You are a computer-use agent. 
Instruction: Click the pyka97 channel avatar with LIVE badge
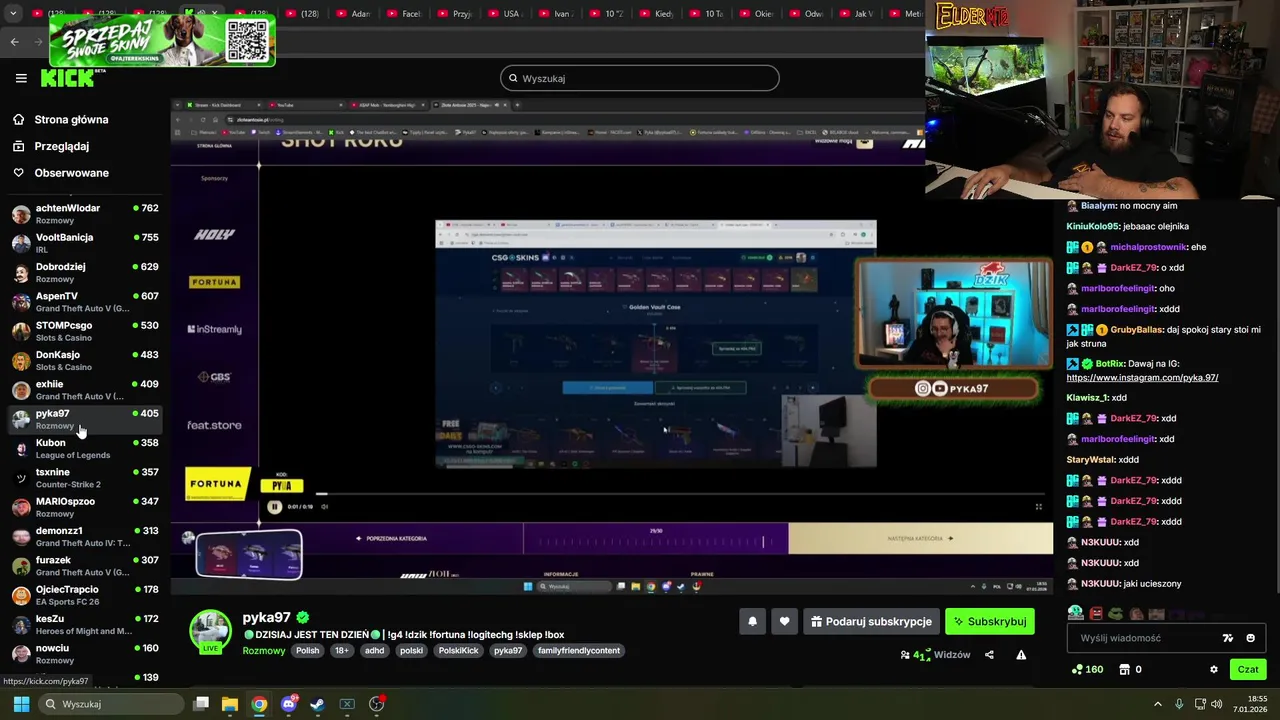pos(211,632)
